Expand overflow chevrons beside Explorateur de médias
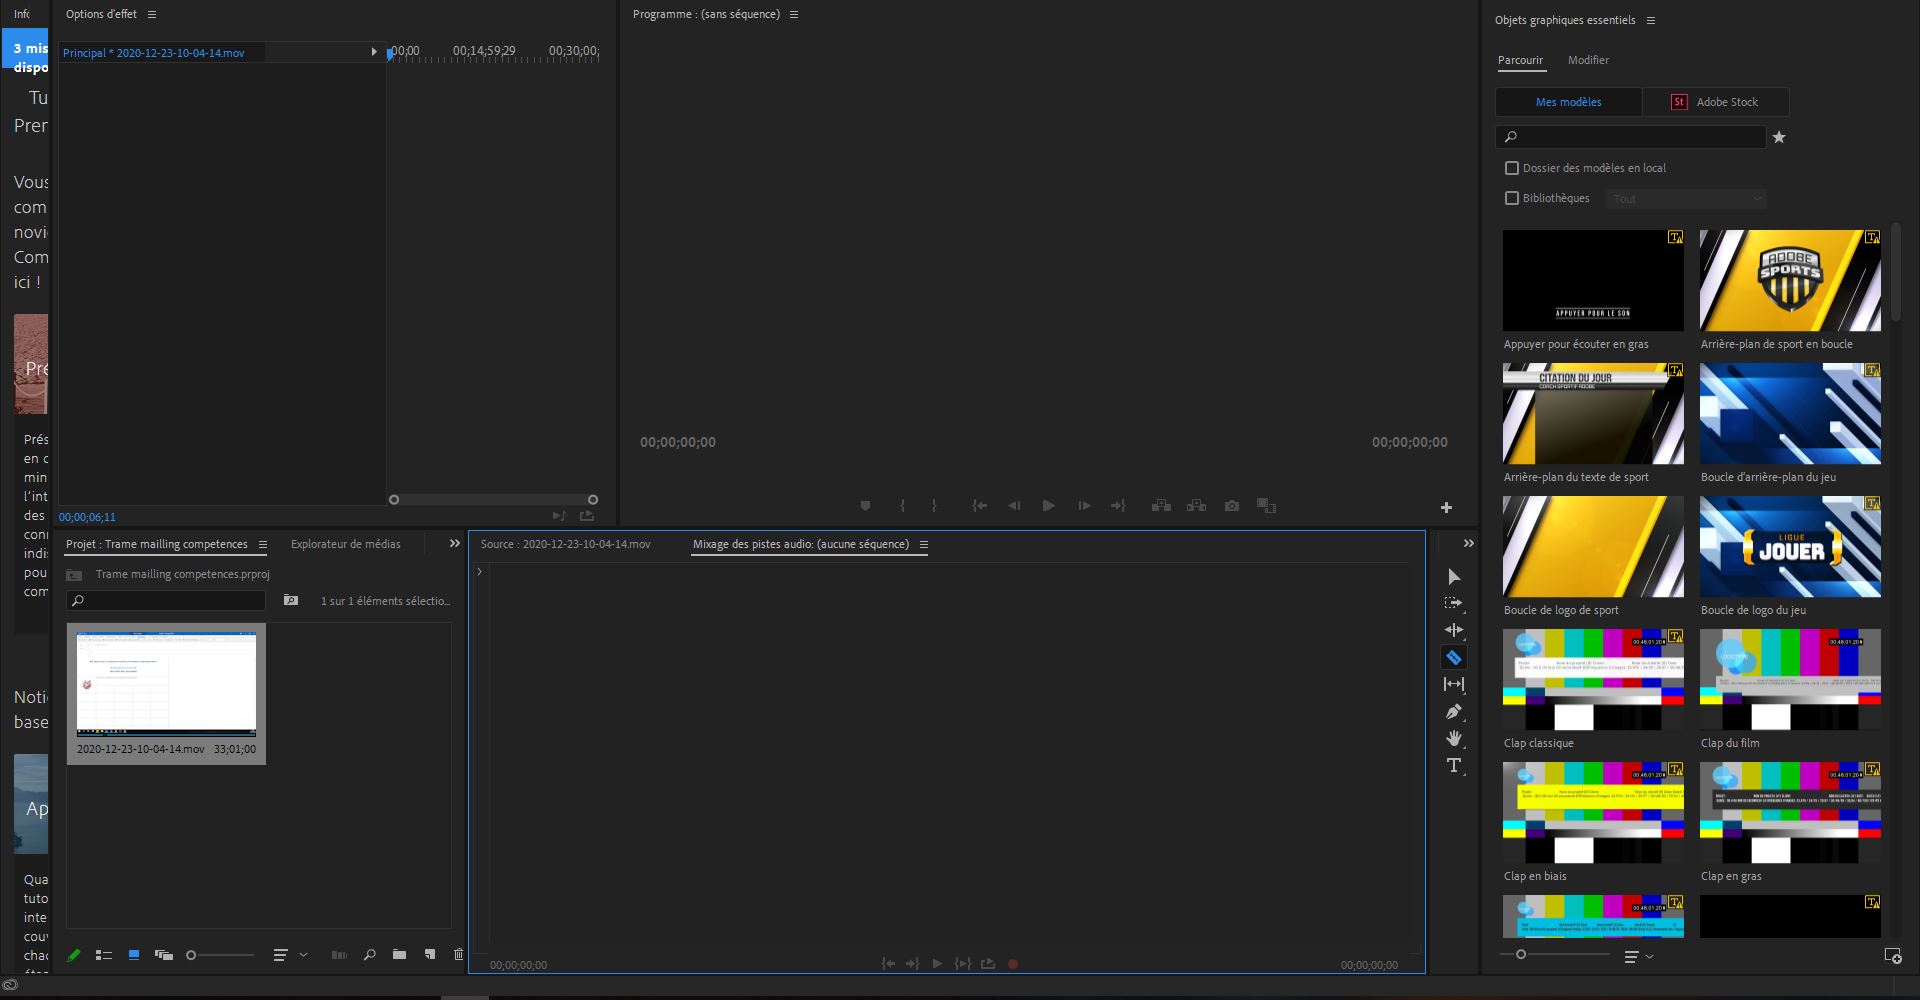Viewport: 1920px width, 1000px height. coord(455,544)
